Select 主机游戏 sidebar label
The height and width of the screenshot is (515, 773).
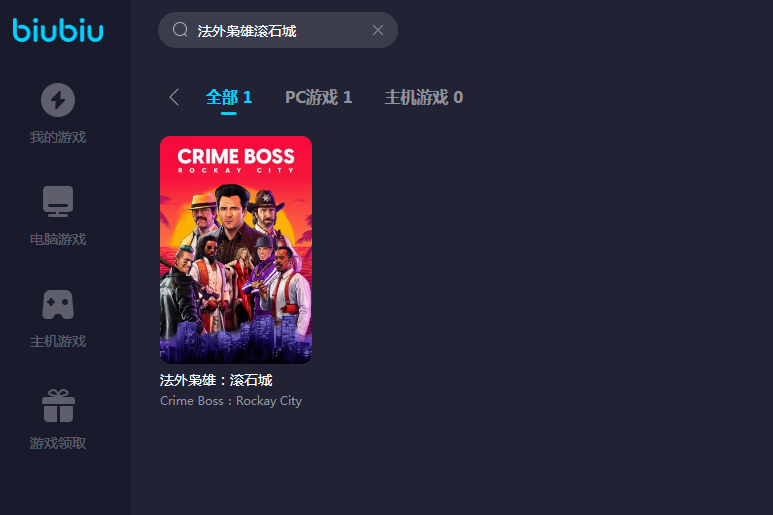(x=58, y=341)
